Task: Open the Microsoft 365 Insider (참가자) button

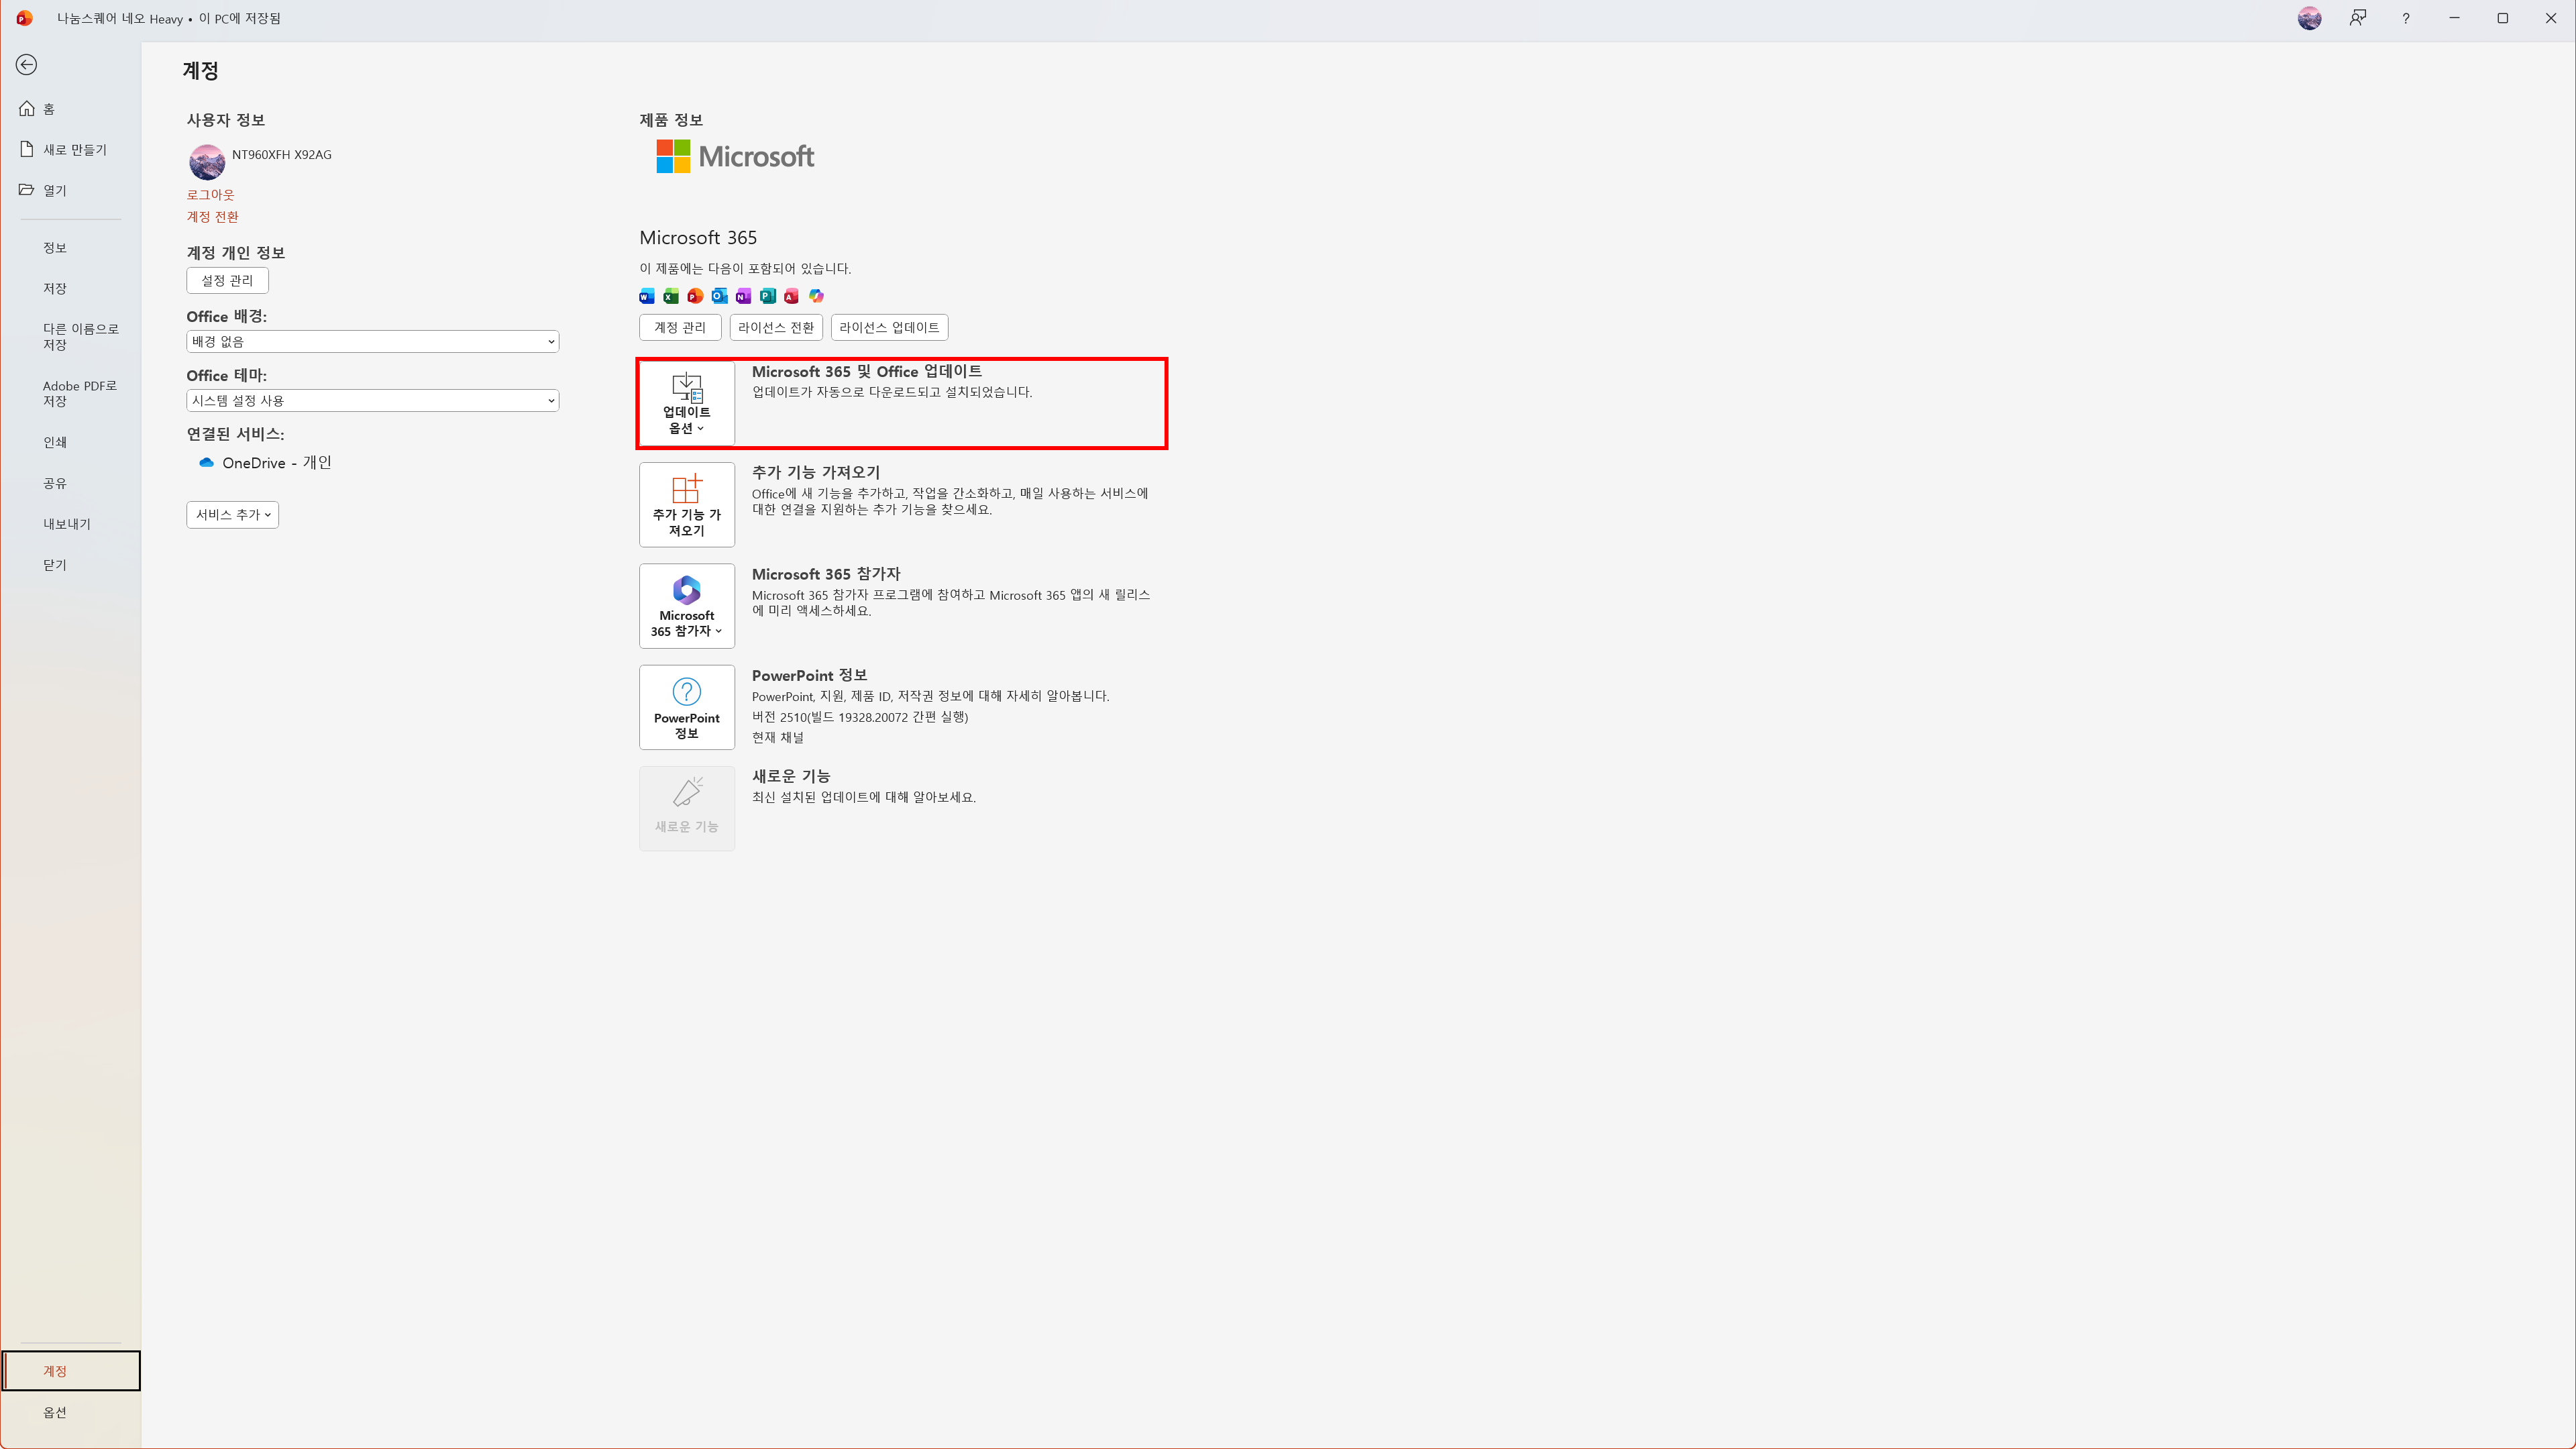Action: [686, 606]
